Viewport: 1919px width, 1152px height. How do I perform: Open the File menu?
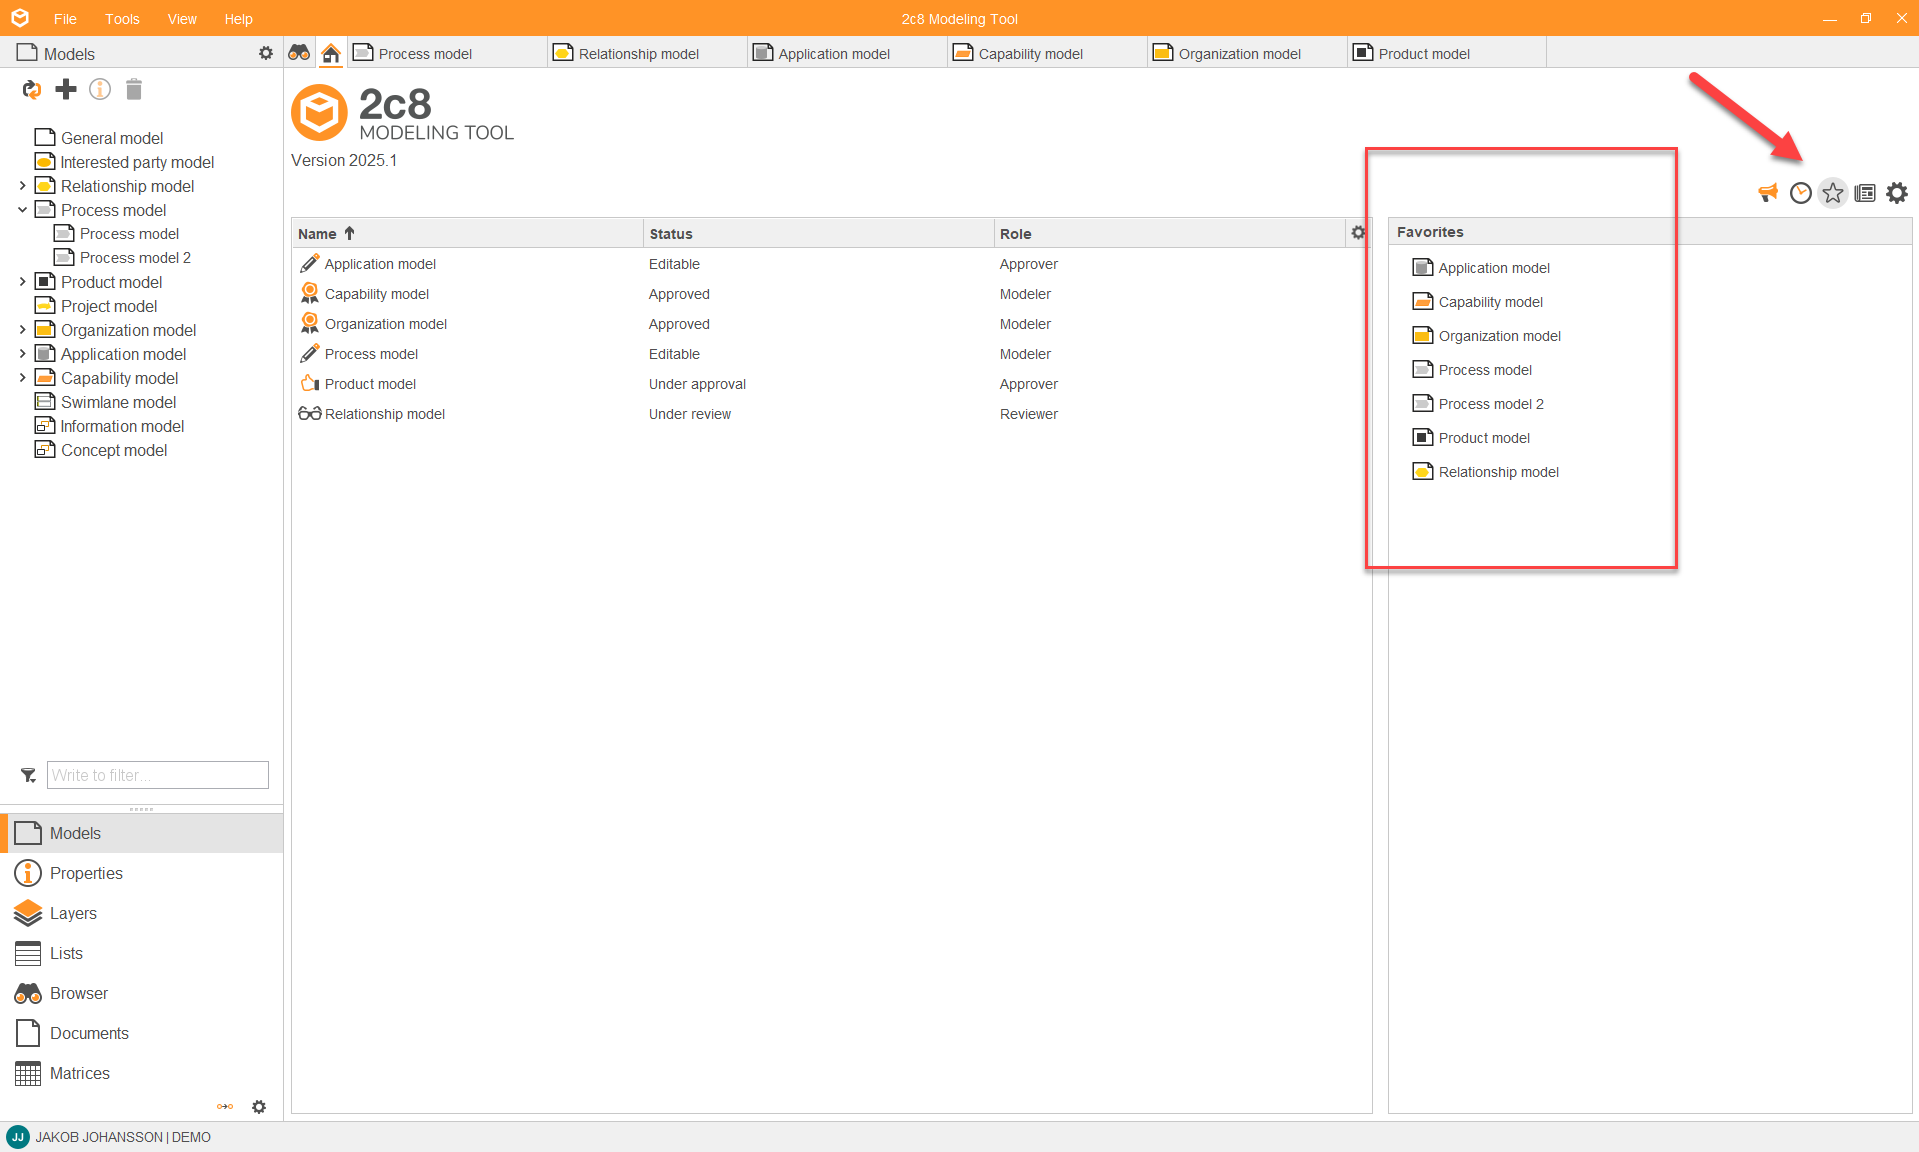coord(65,18)
